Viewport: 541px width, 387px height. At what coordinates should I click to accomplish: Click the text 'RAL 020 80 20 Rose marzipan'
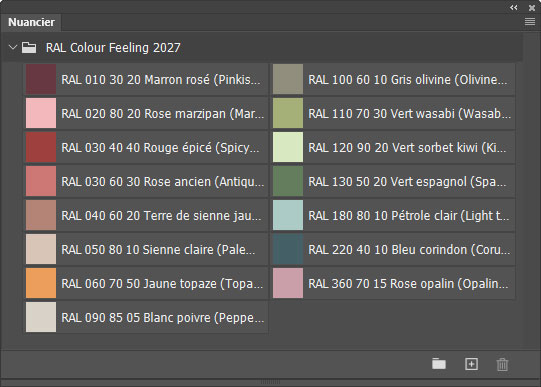click(x=144, y=113)
